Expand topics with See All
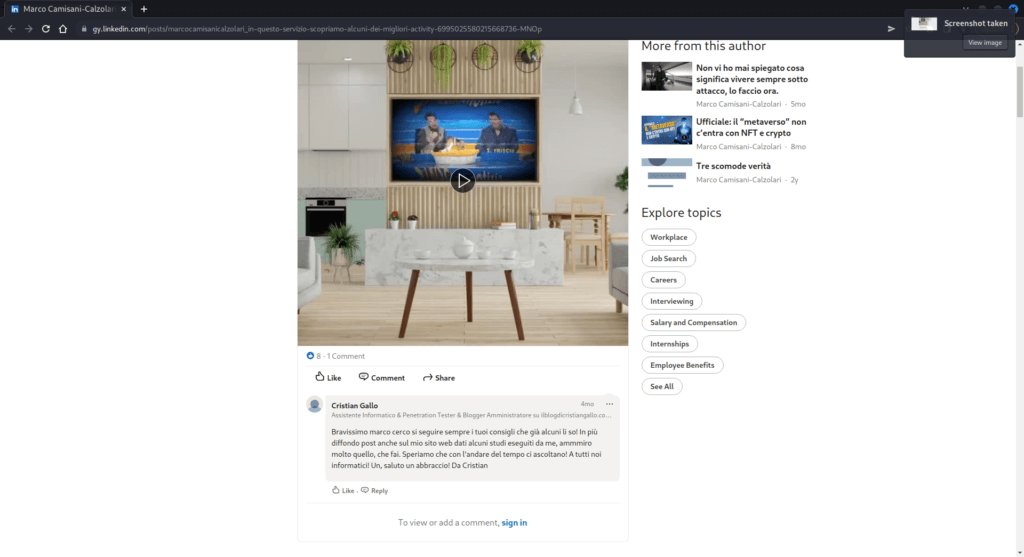The width and height of the screenshot is (1024, 557). click(x=661, y=386)
